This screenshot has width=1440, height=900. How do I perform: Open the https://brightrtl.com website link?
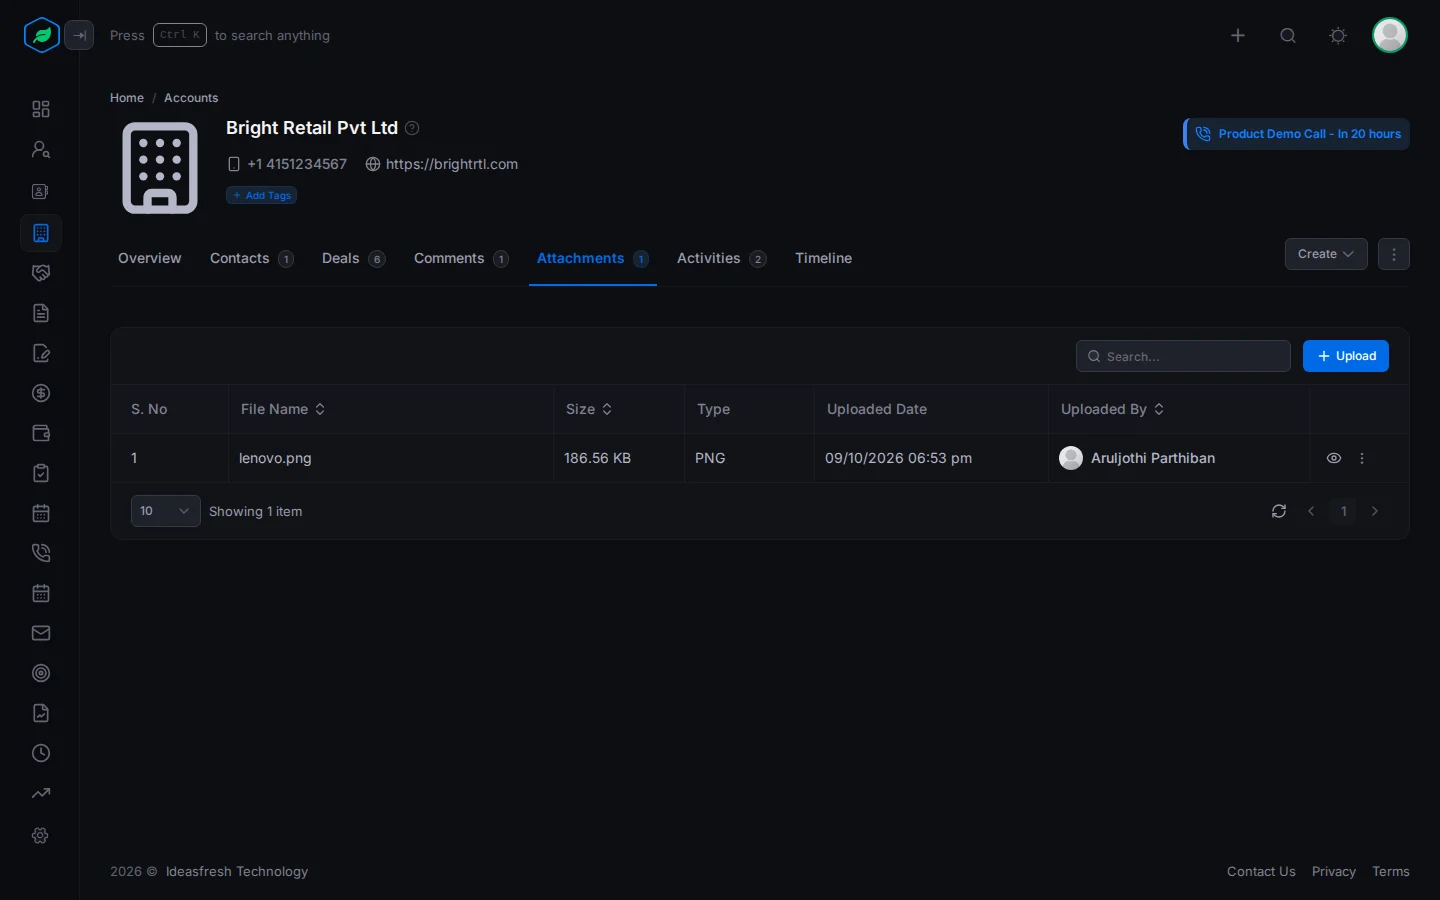pyautogui.click(x=452, y=164)
